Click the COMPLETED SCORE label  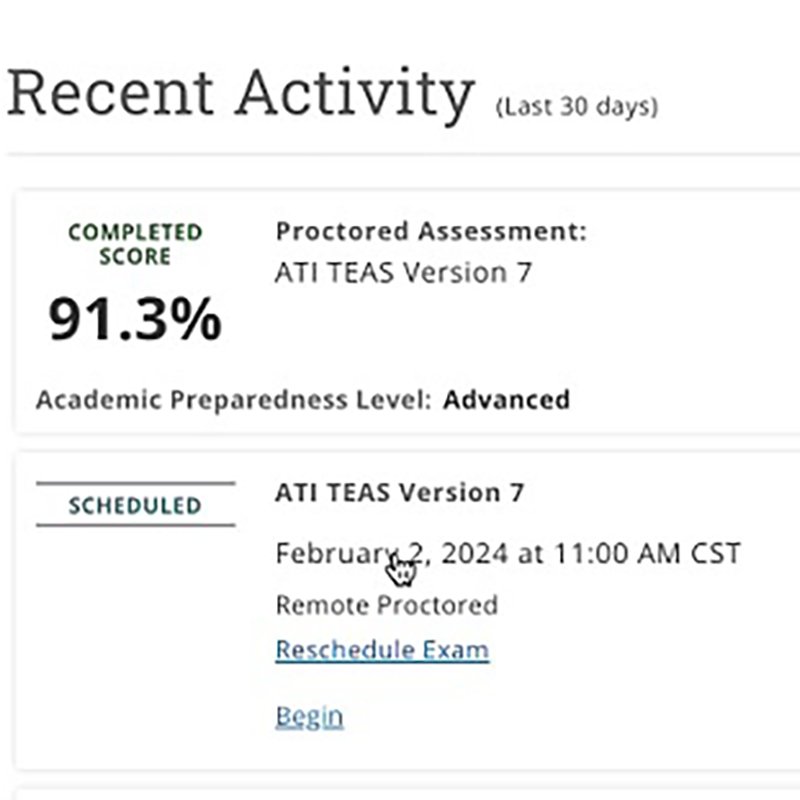pos(135,244)
